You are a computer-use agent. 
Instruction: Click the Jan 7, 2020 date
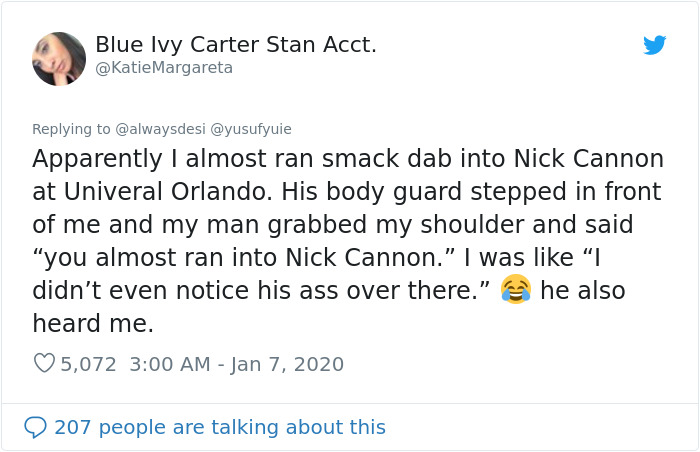(x=289, y=364)
